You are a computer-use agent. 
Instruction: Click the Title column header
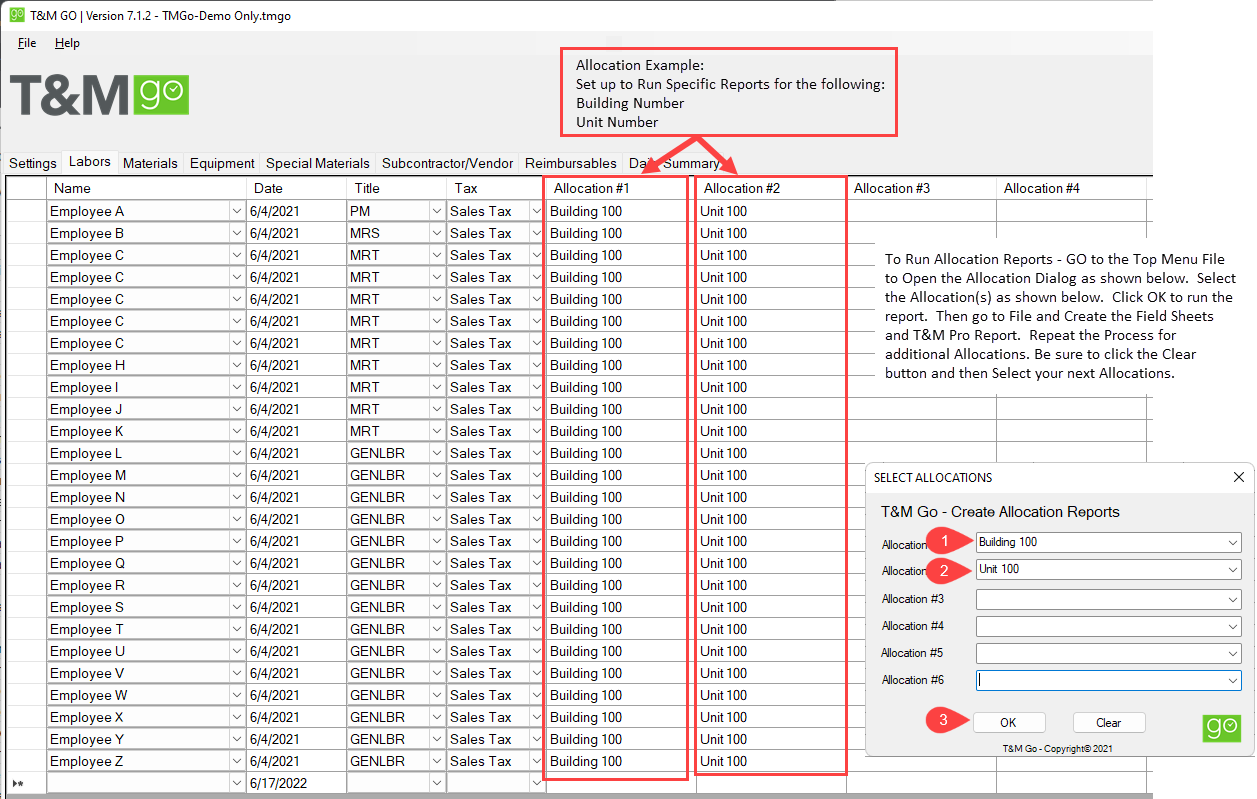click(x=396, y=188)
